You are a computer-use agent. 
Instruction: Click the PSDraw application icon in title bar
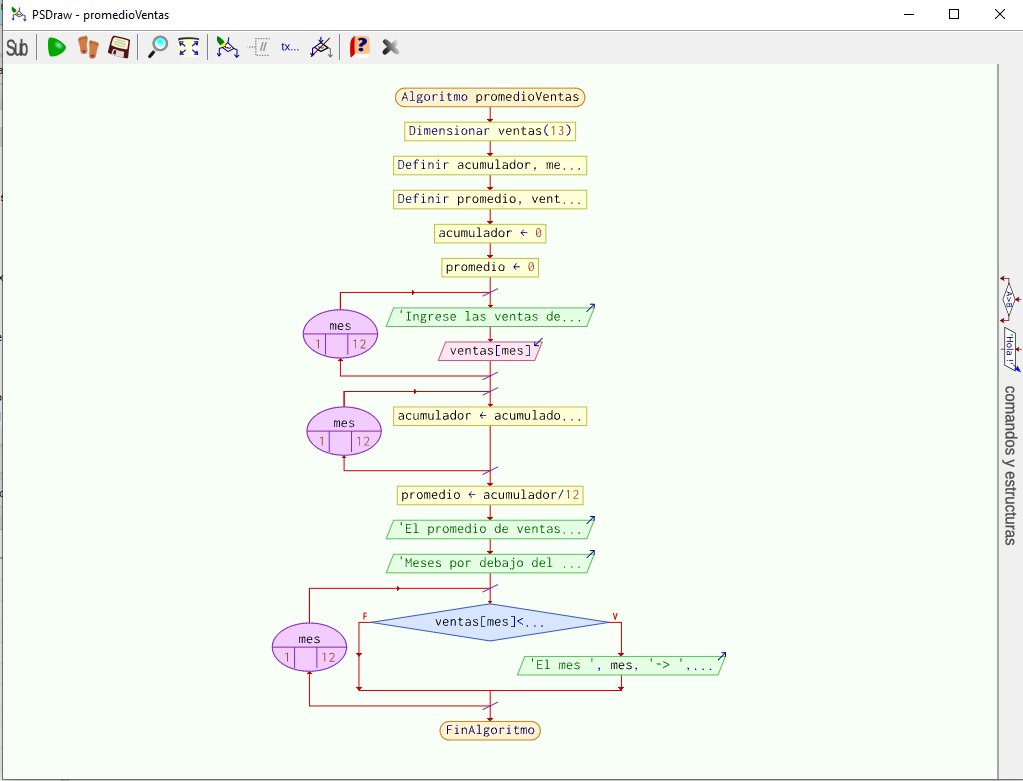[x=18, y=14]
